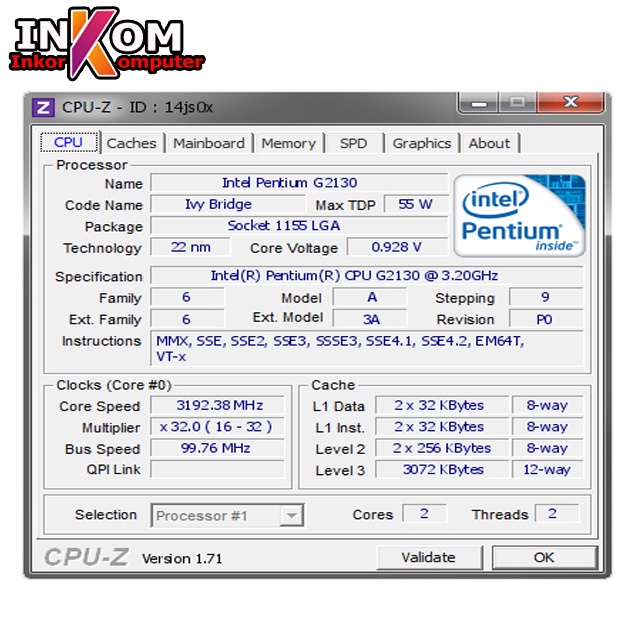The width and height of the screenshot is (640, 640).
Task: Switch to the Caches tab
Action: (x=131, y=143)
